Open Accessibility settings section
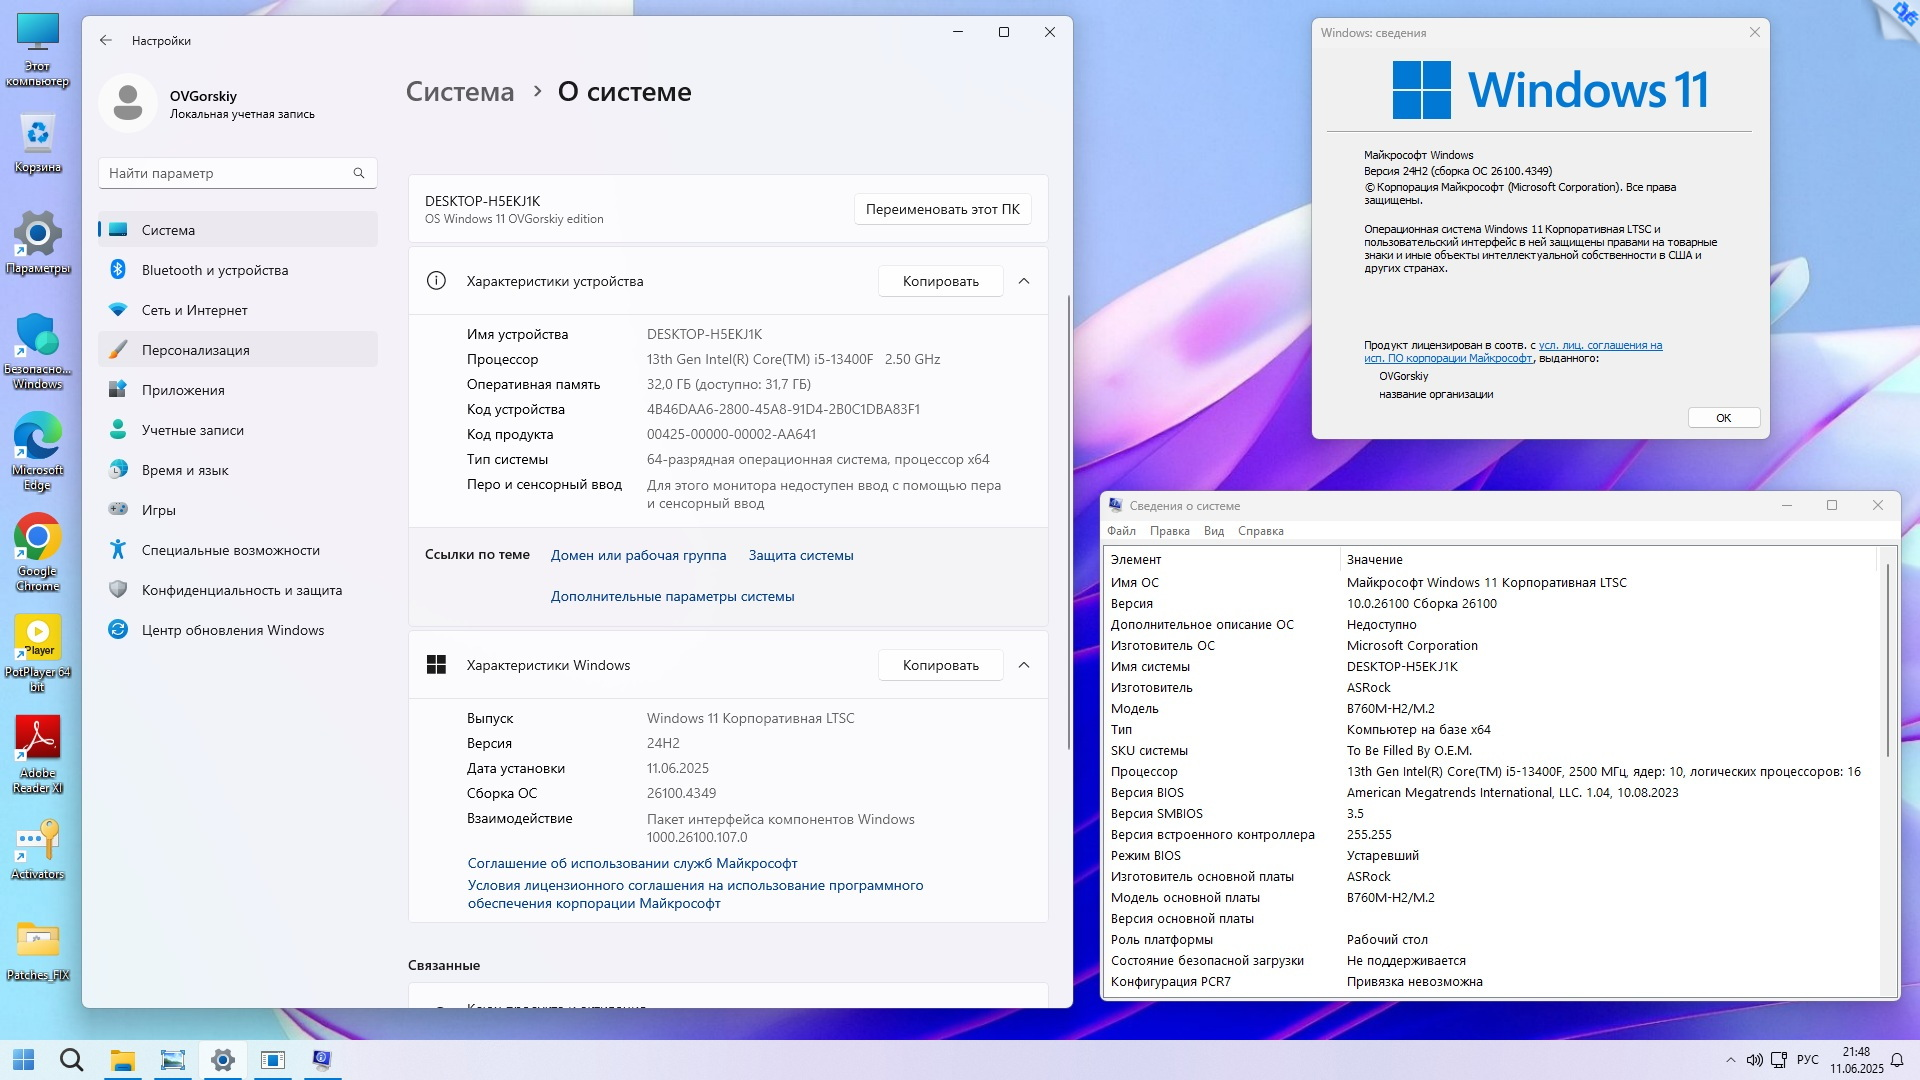The height and width of the screenshot is (1080, 1920). 230,550
